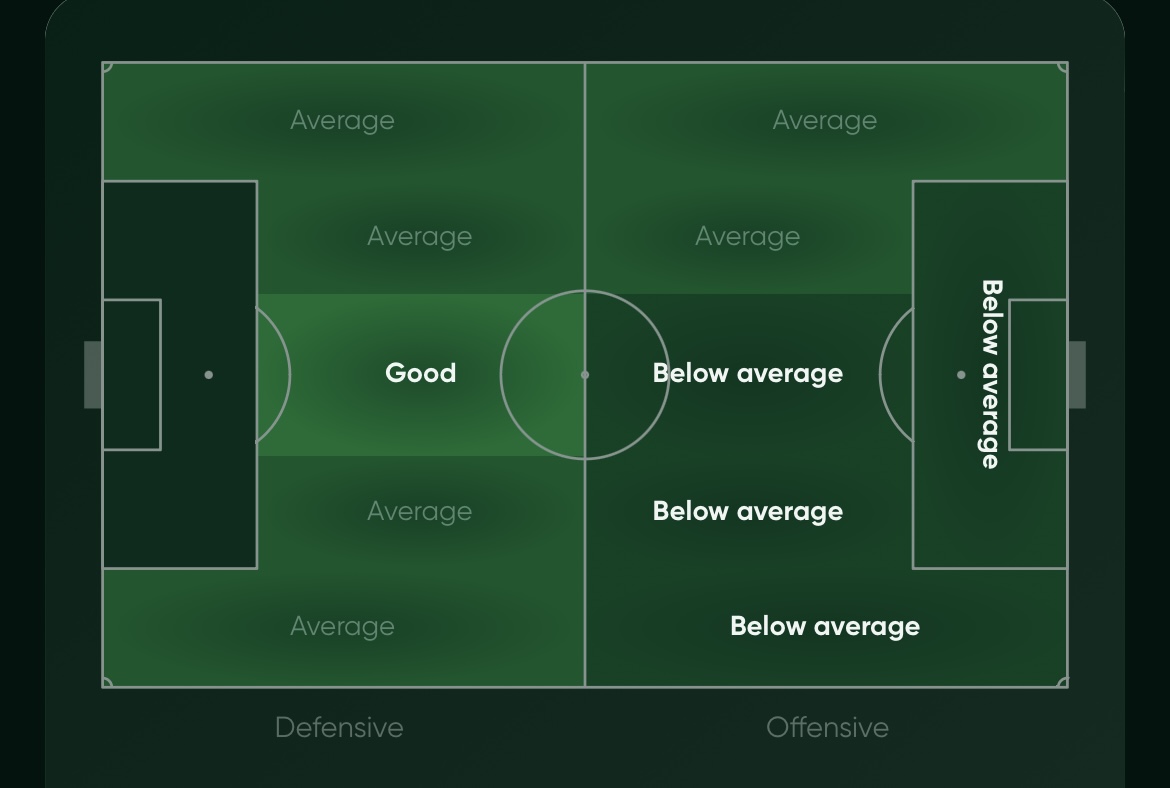Select the bottom offensive wing "Below average" zone
Viewport: 1170px width, 788px height.
pos(824,627)
